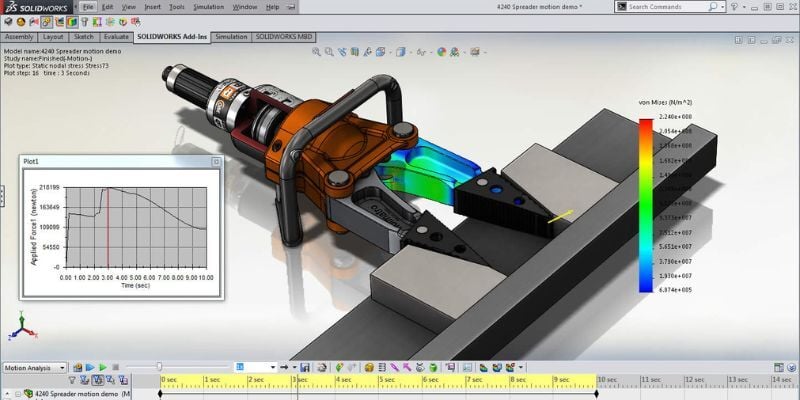Image resolution: width=800 pixels, height=400 pixels.
Task: Click the Gravity icon in motion toolbar
Action: coord(433,367)
